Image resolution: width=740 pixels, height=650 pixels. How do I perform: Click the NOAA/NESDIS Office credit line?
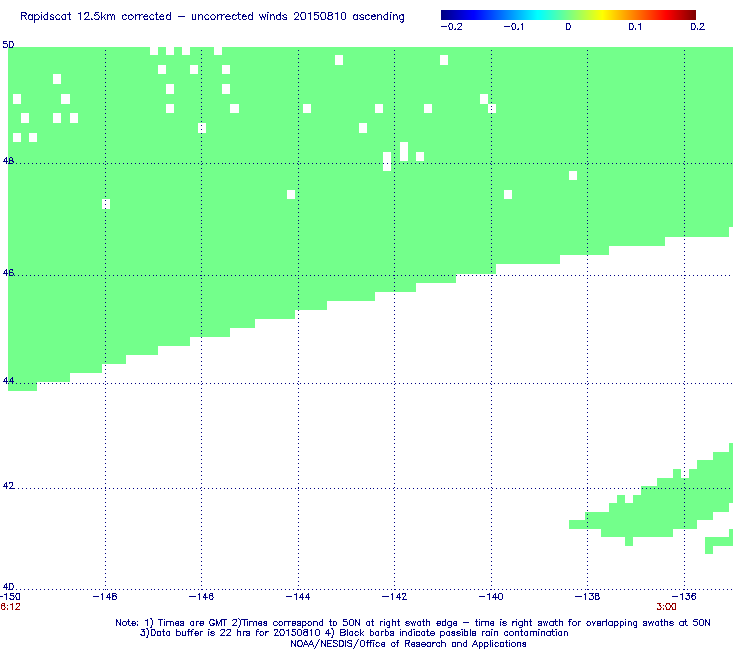tap(408, 644)
